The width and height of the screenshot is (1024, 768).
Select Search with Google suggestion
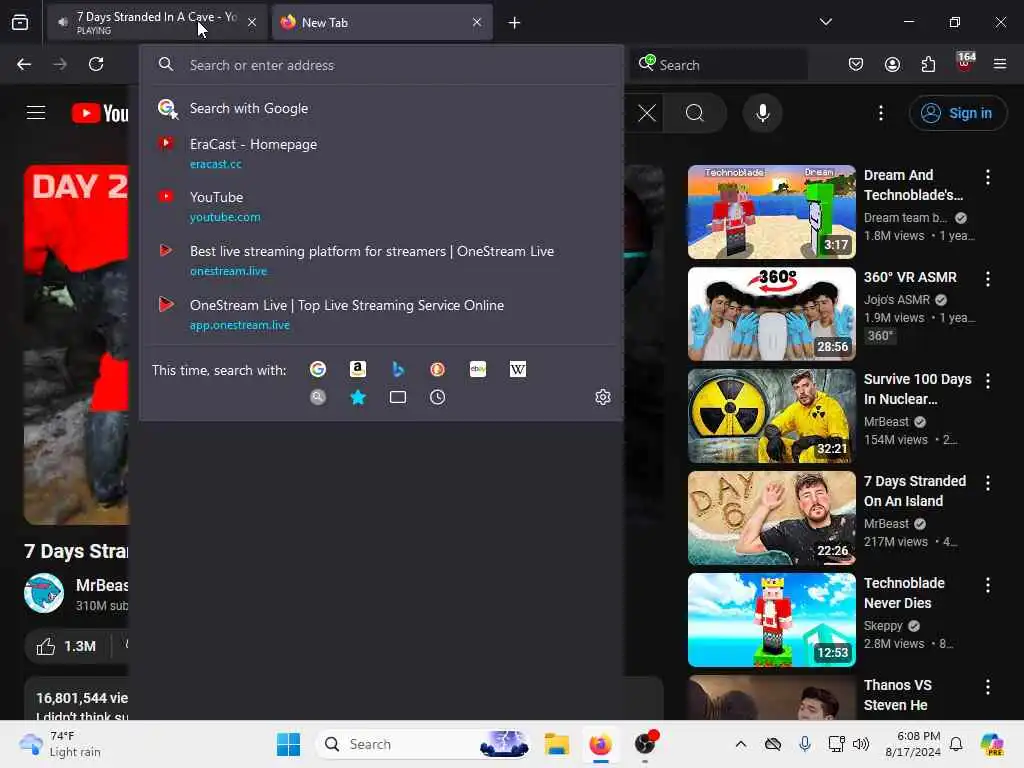tap(381, 108)
